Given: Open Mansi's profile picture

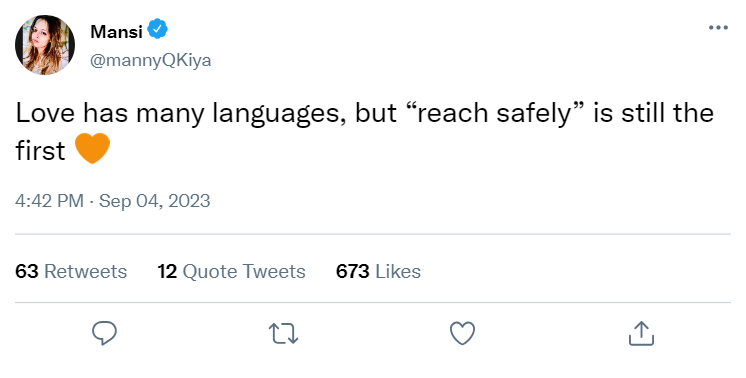Looking at the screenshot, I should click(x=45, y=45).
